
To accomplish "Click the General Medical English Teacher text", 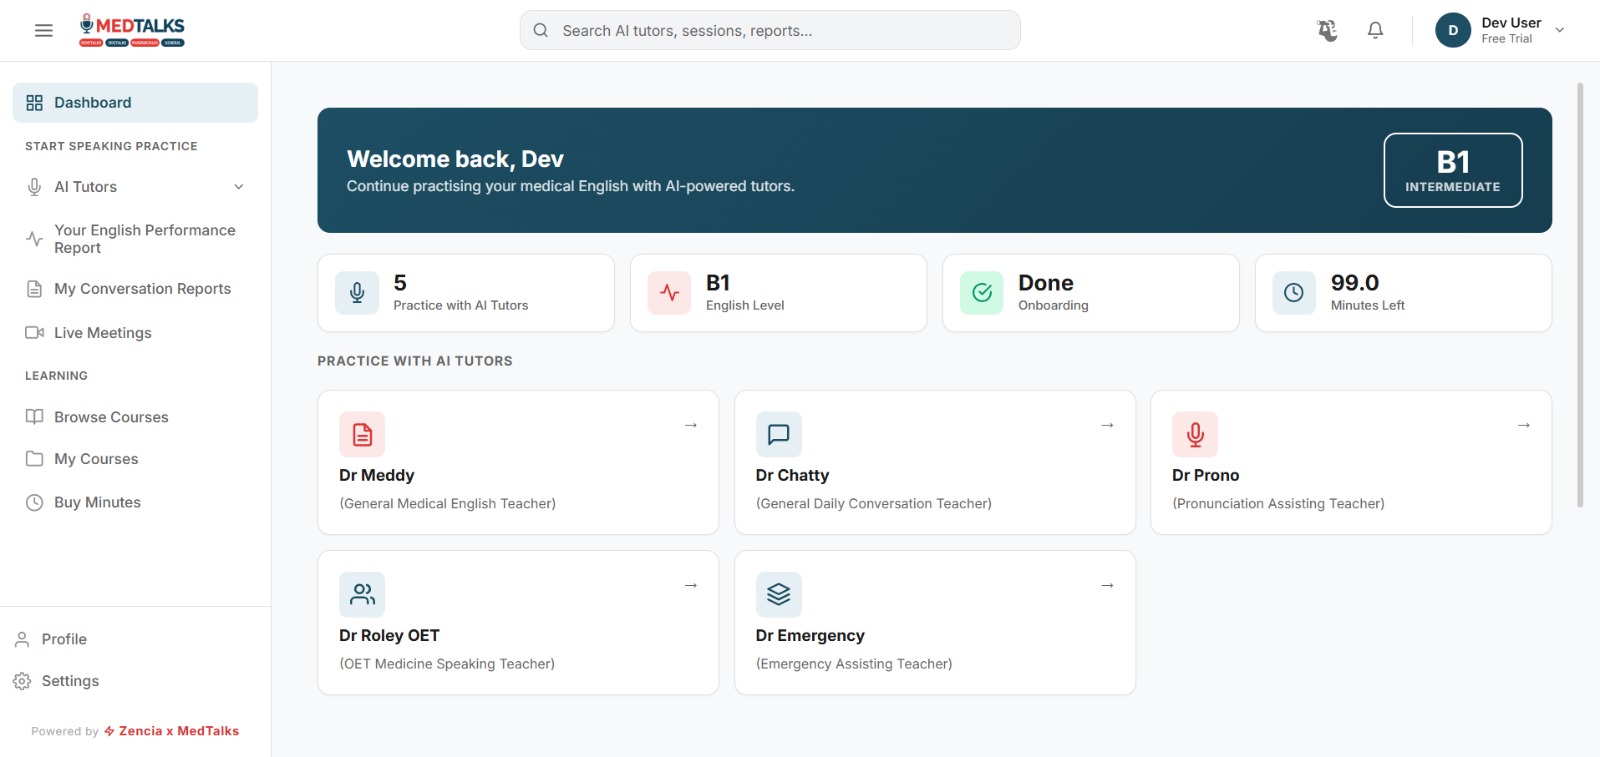I will point(448,504).
